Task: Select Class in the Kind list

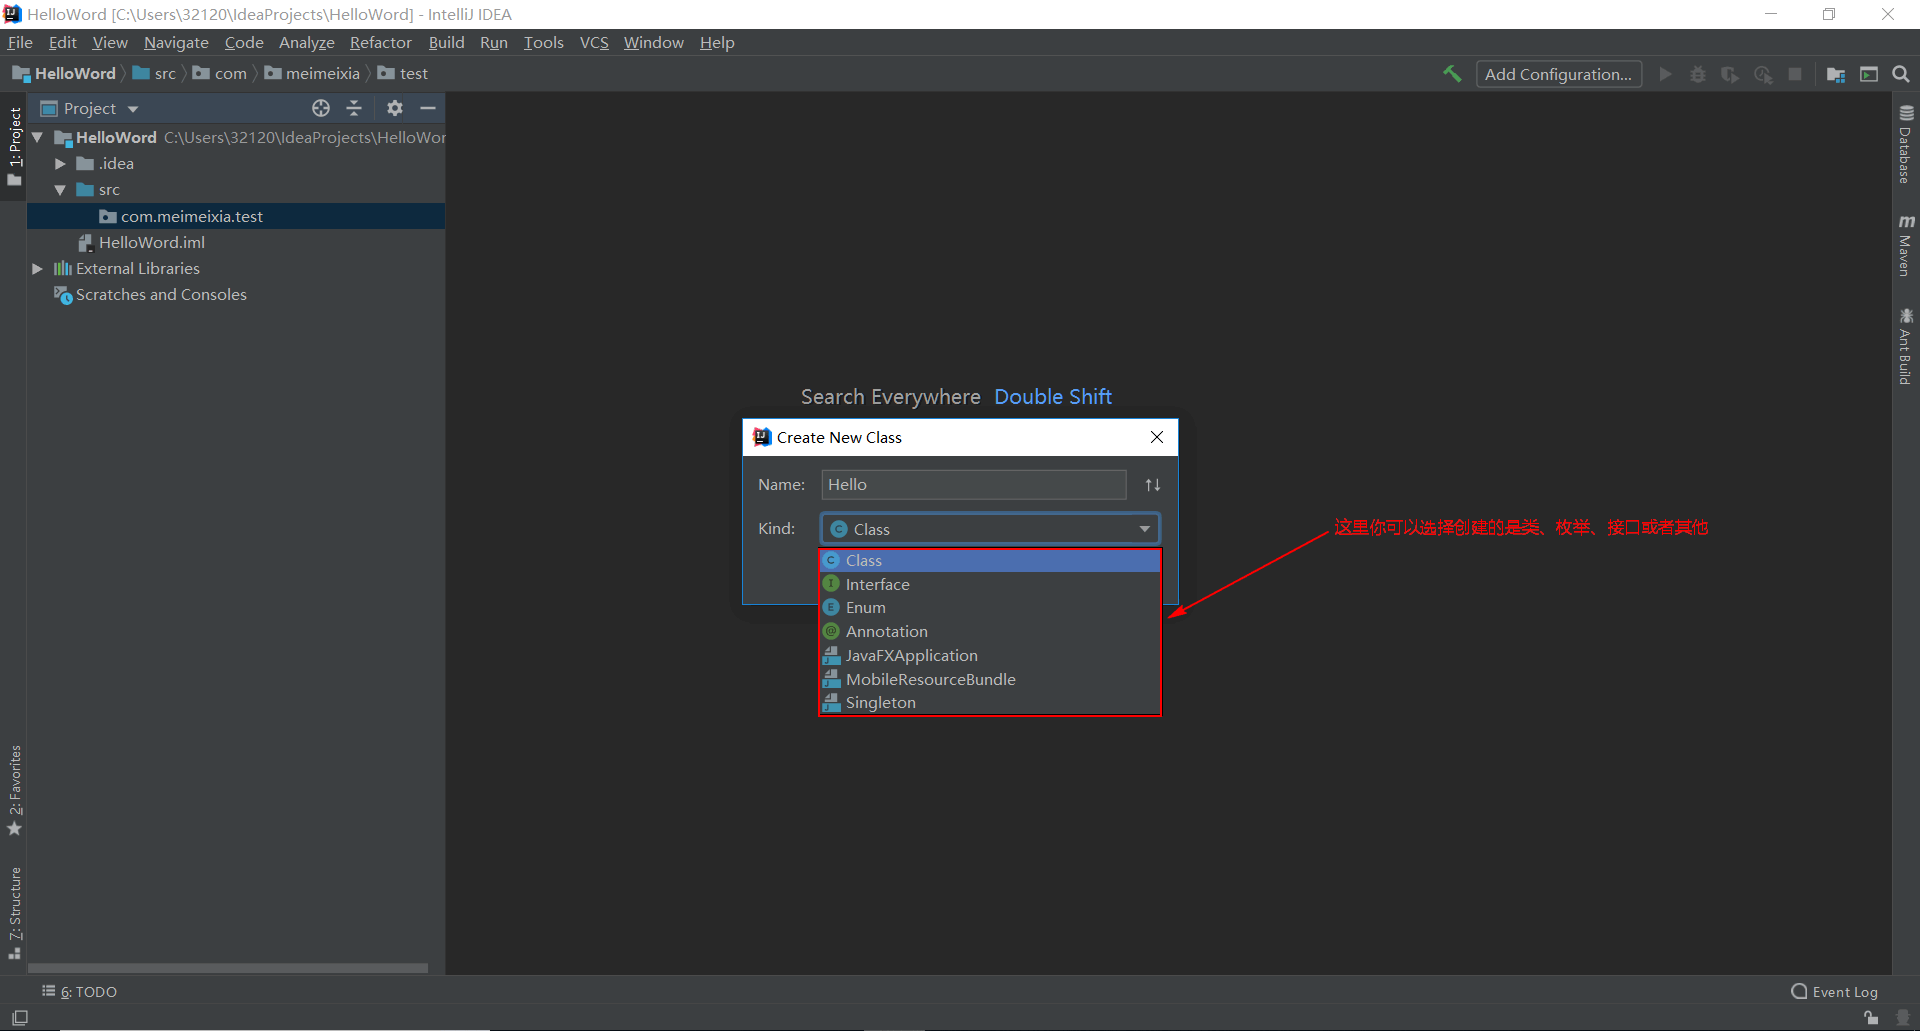Action: pyautogui.click(x=990, y=561)
